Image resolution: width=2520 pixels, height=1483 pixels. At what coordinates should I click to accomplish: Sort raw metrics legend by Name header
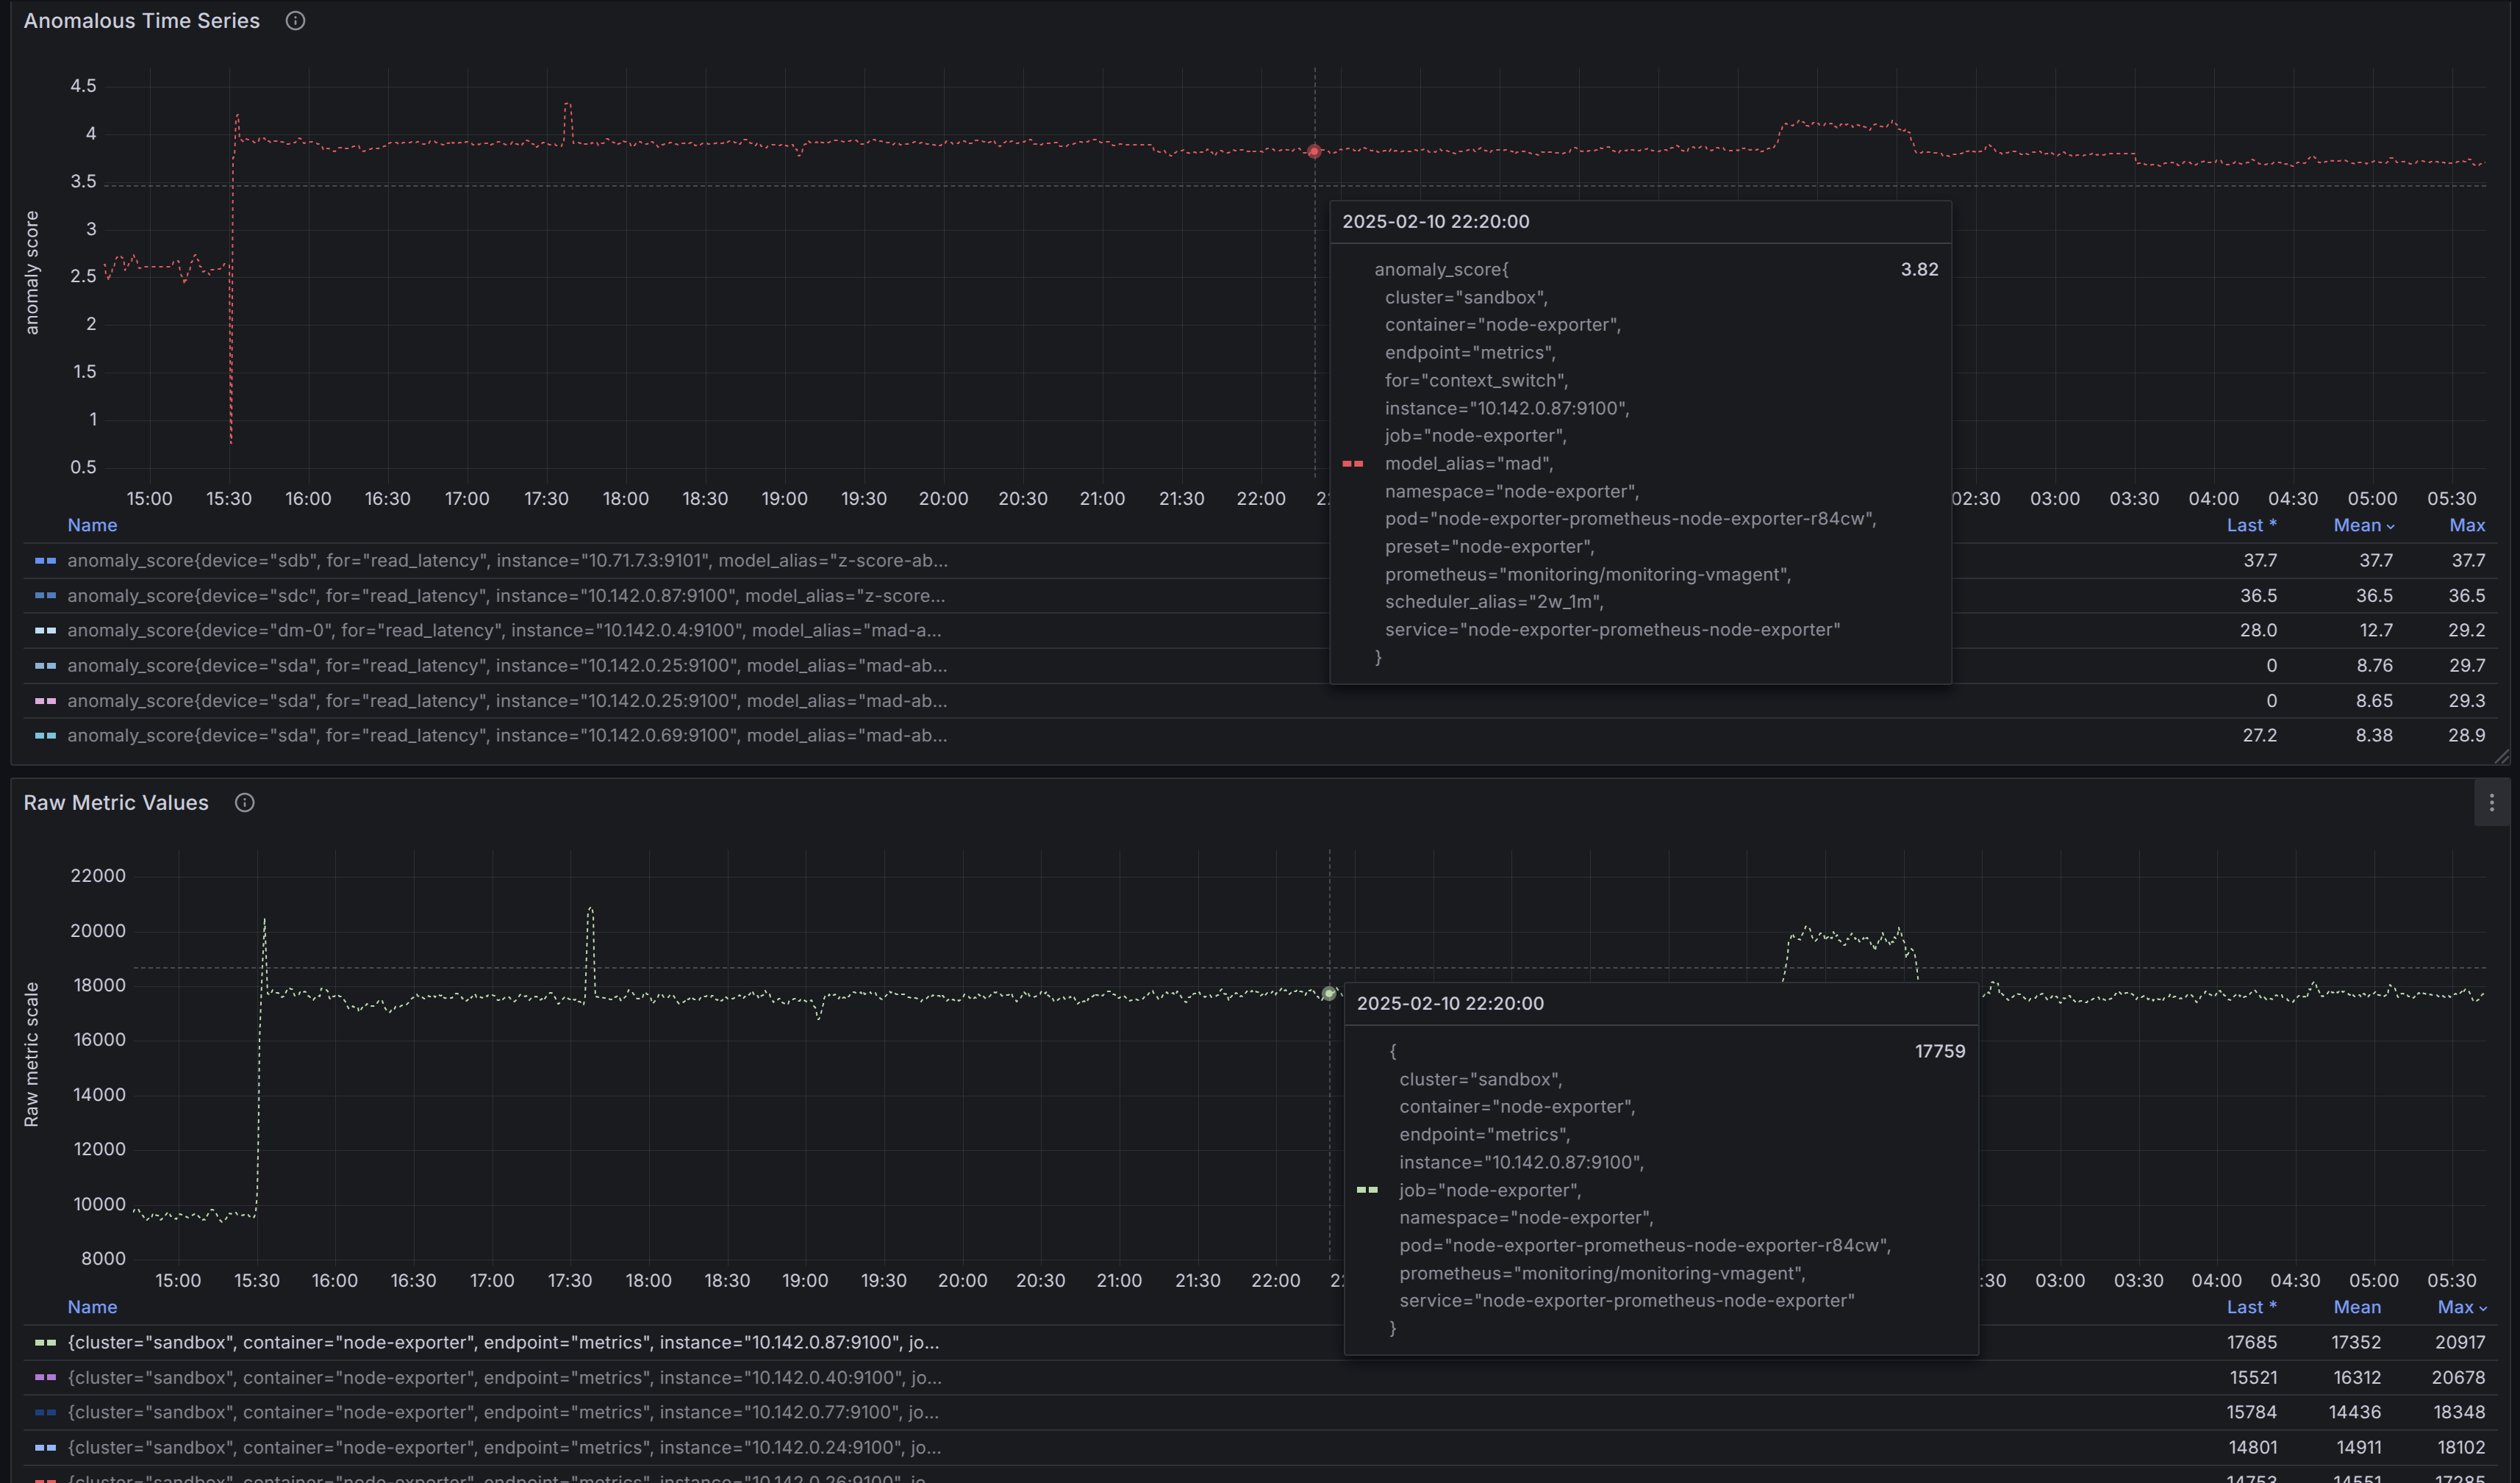[x=92, y=1308]
